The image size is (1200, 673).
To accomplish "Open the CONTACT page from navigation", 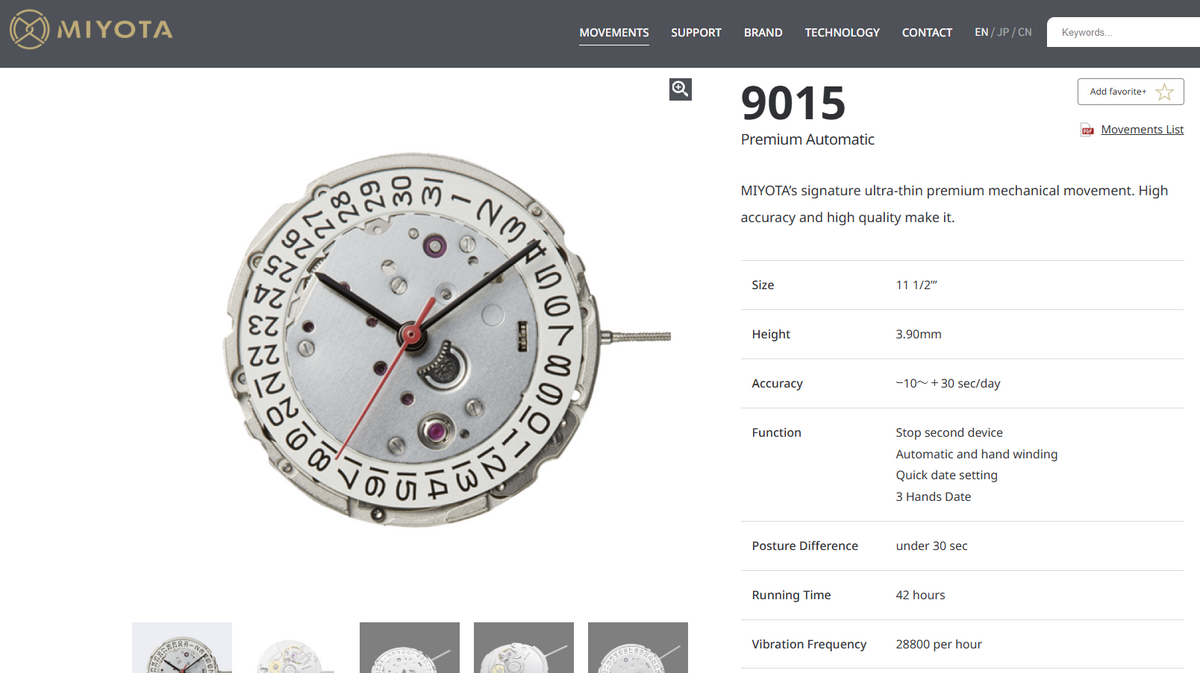I will pos(927,33).
